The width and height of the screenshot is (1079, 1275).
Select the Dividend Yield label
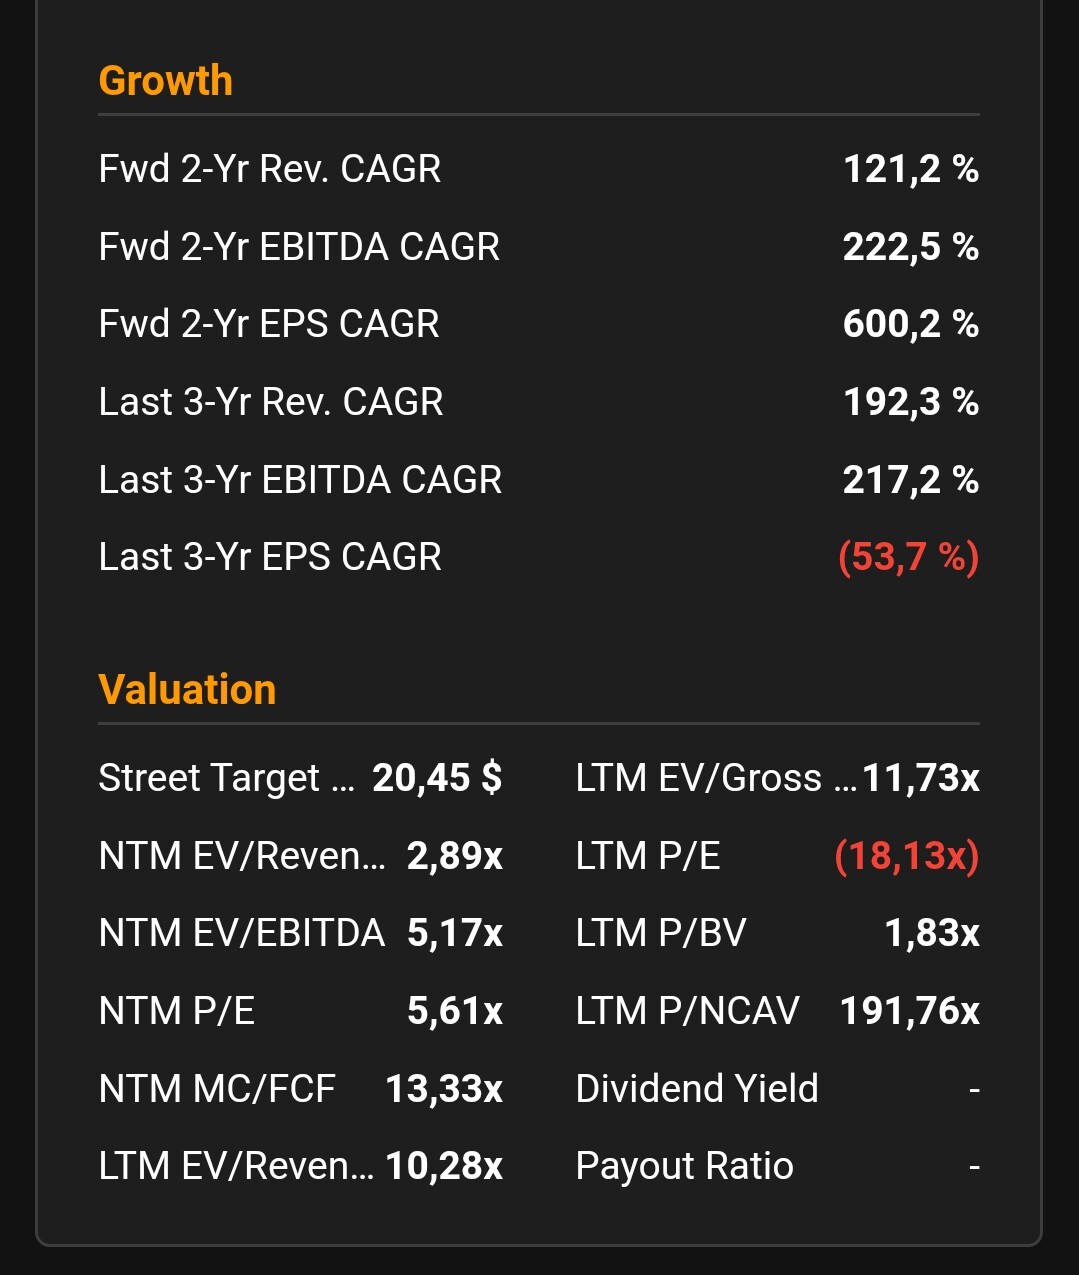pos(697,1089)
